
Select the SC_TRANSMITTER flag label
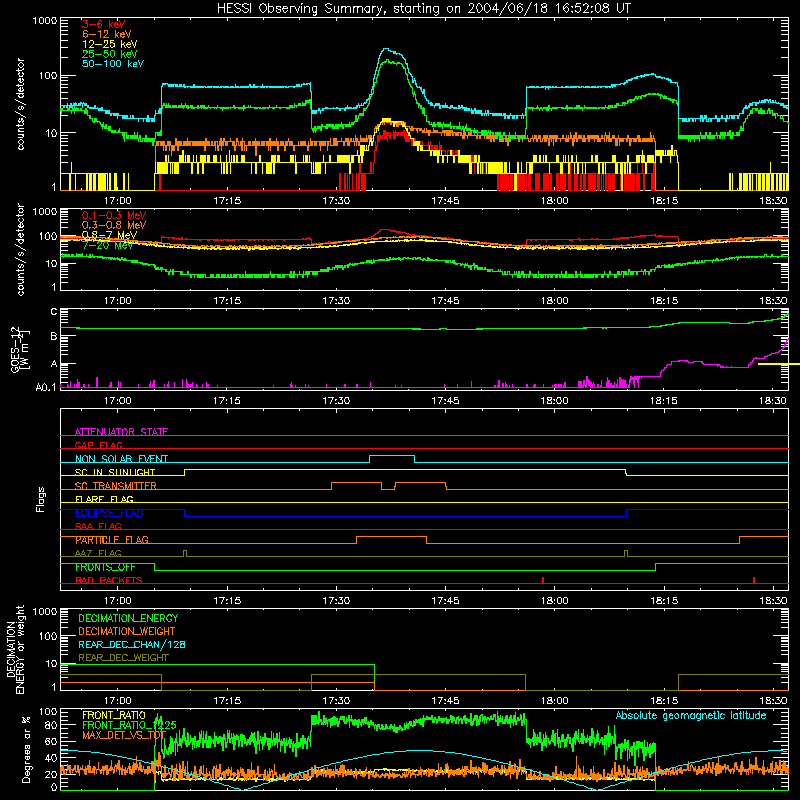116,486
